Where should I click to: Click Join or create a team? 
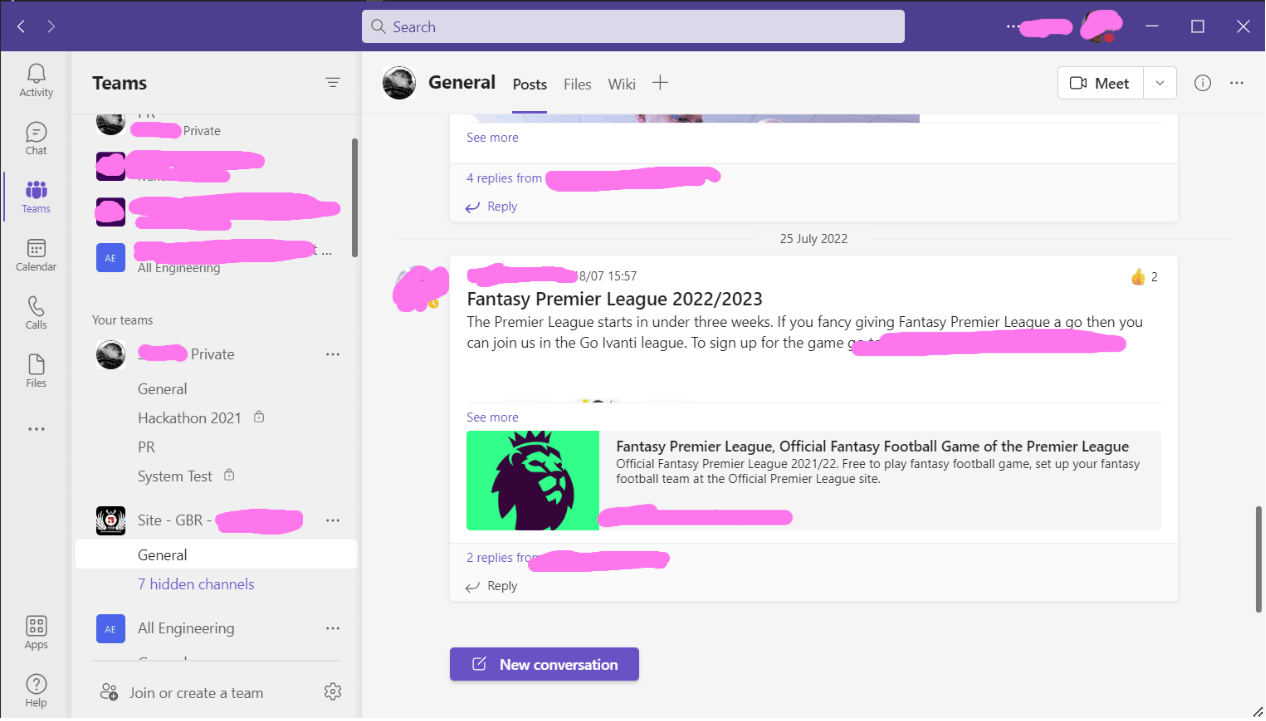coord(183,692)
